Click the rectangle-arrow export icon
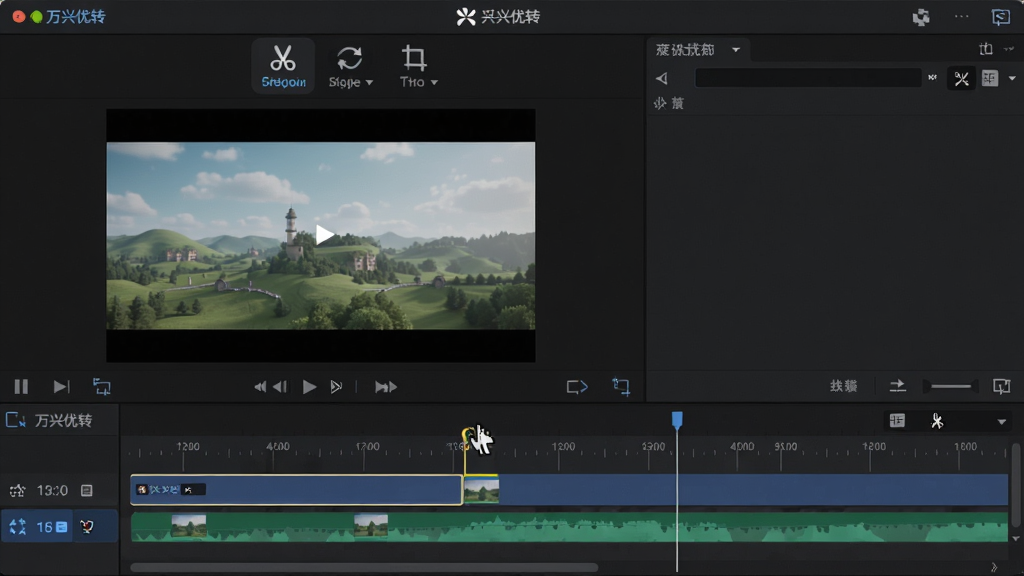Screen dimensions: 1024x576 [x=577, y=387]
